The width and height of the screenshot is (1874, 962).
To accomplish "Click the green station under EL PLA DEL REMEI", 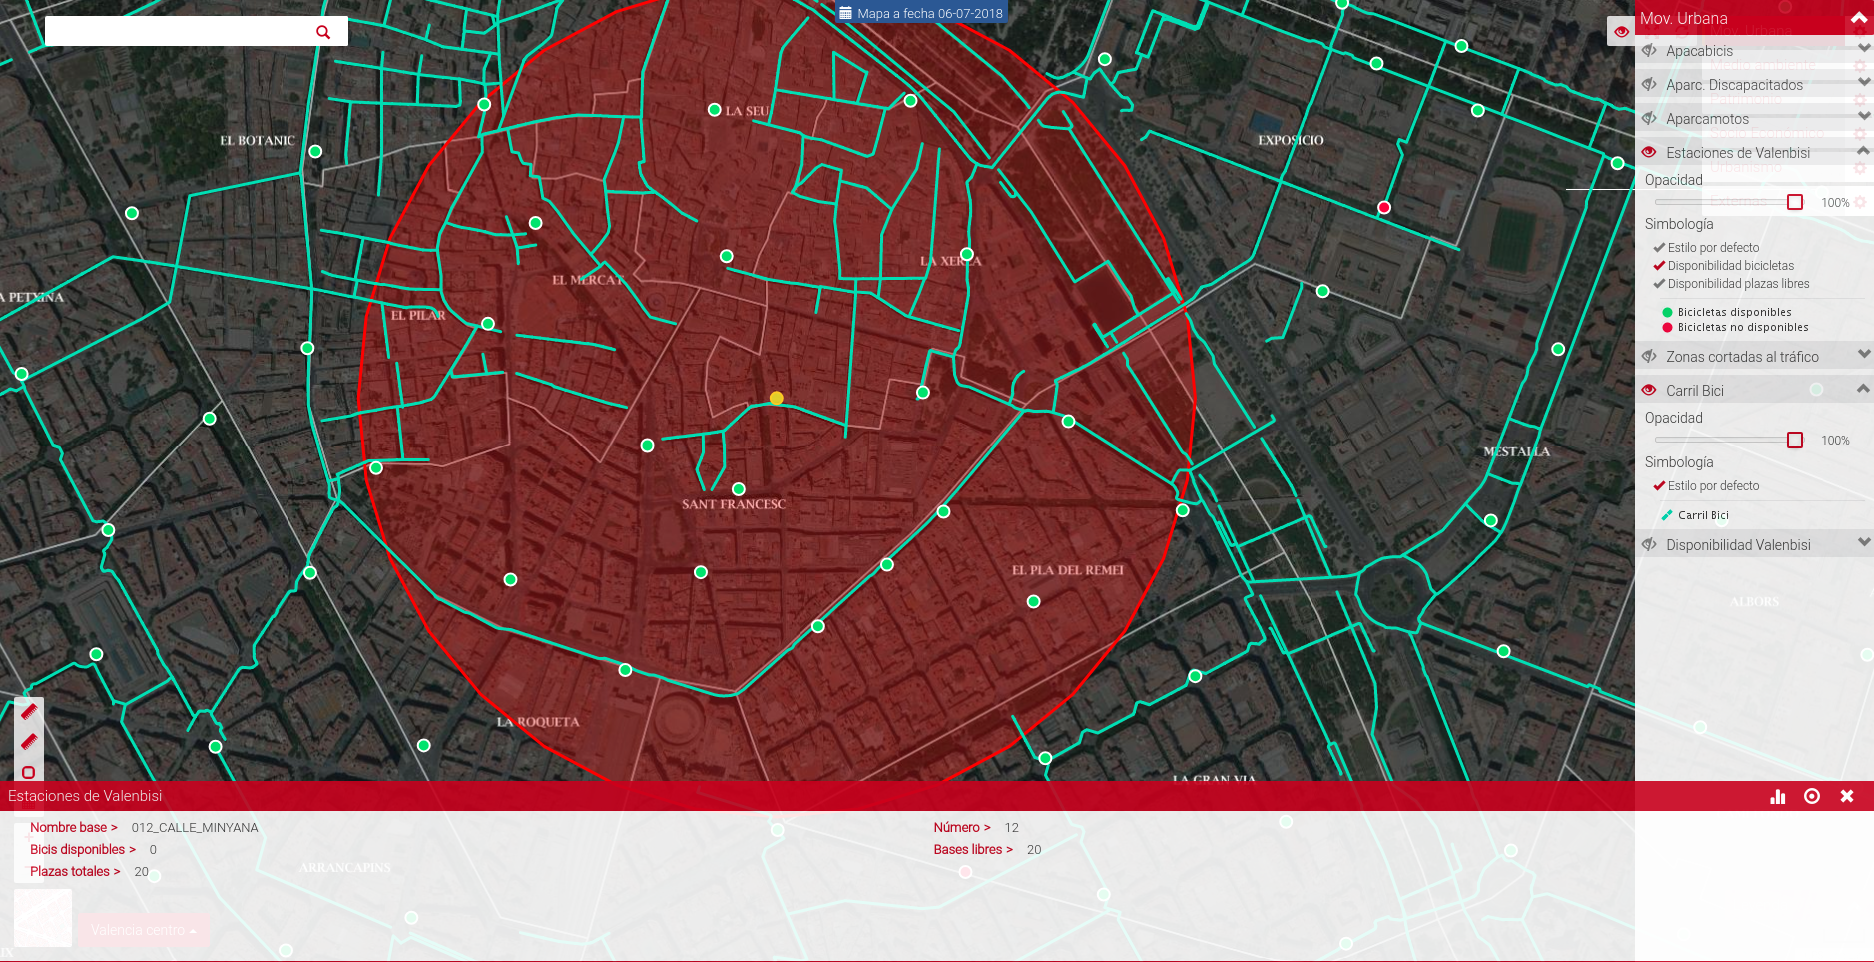I will [x=1033, y=601].
